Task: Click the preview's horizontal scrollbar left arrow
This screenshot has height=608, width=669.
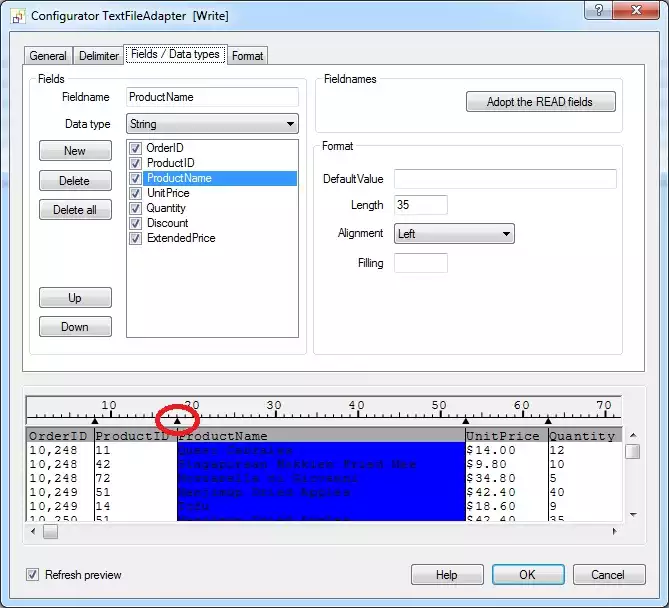Action: pos(34,532)
